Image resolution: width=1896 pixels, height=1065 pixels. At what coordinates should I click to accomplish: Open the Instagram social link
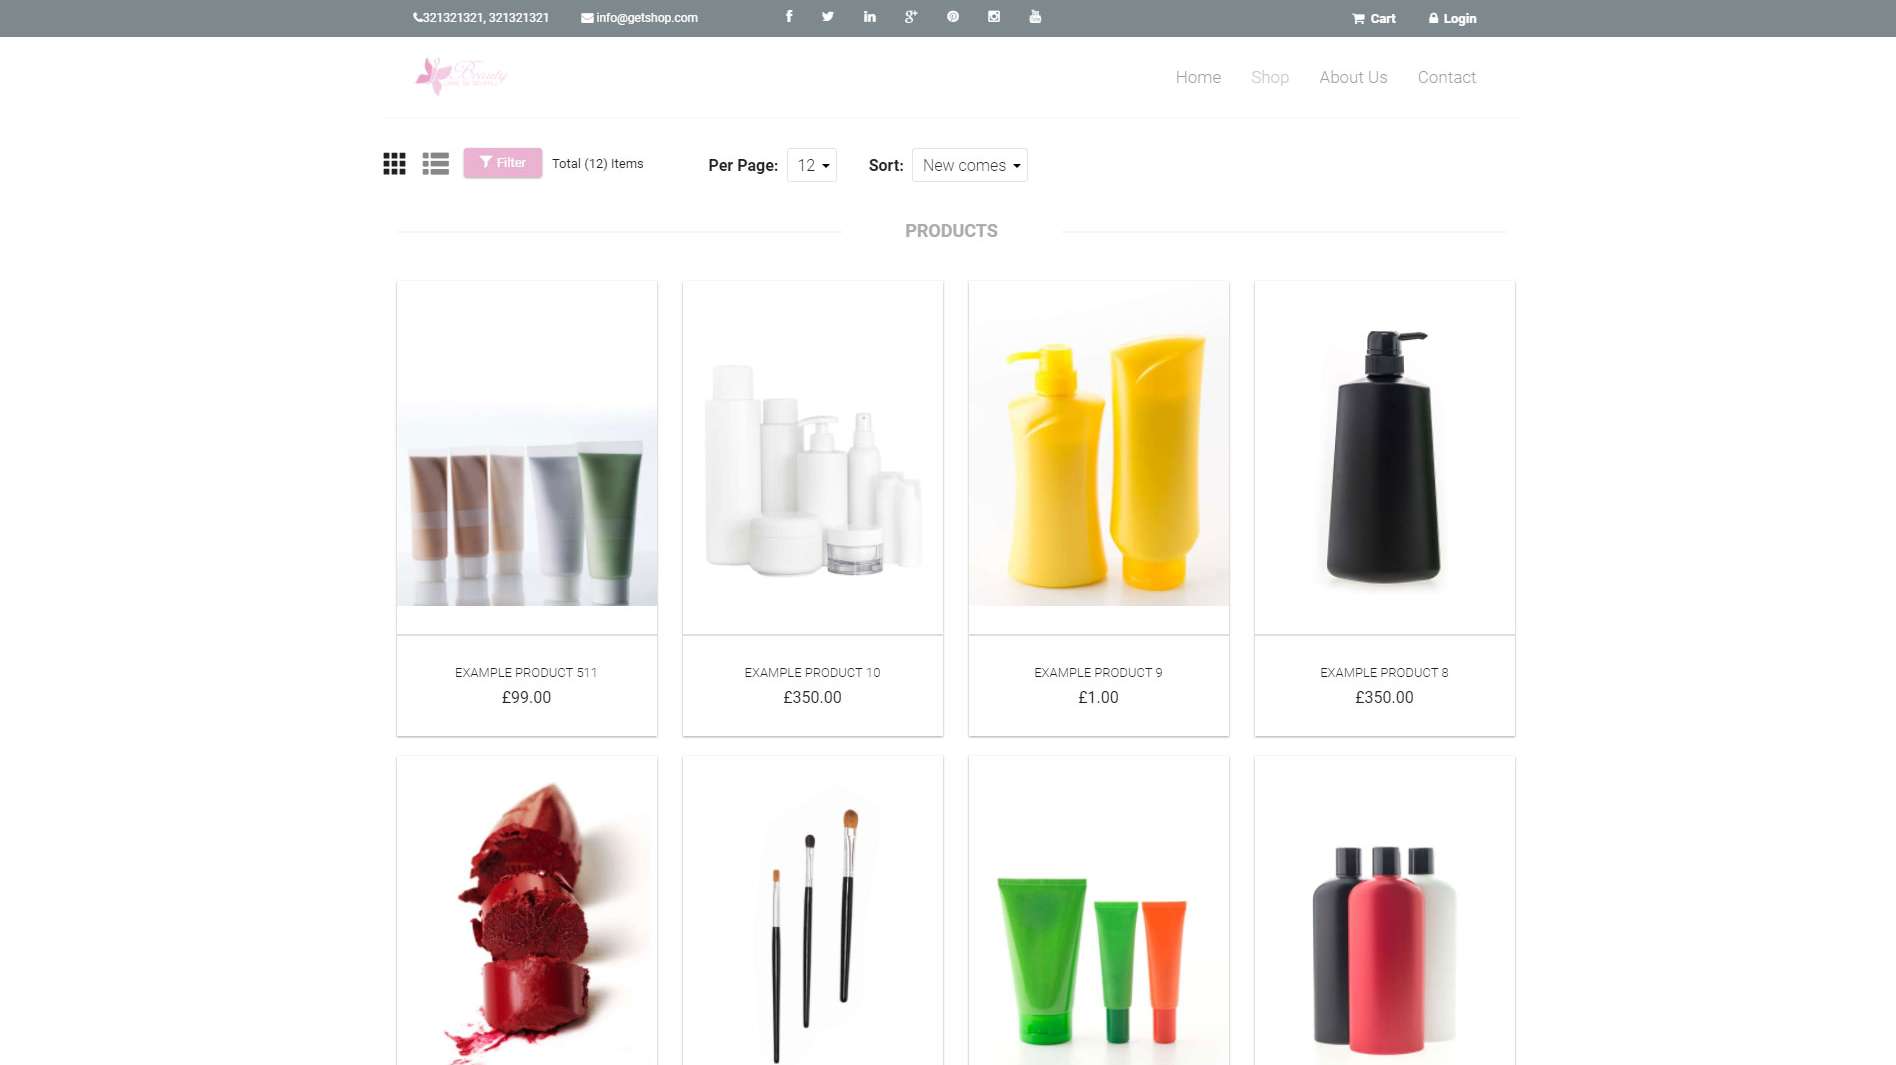994,17
